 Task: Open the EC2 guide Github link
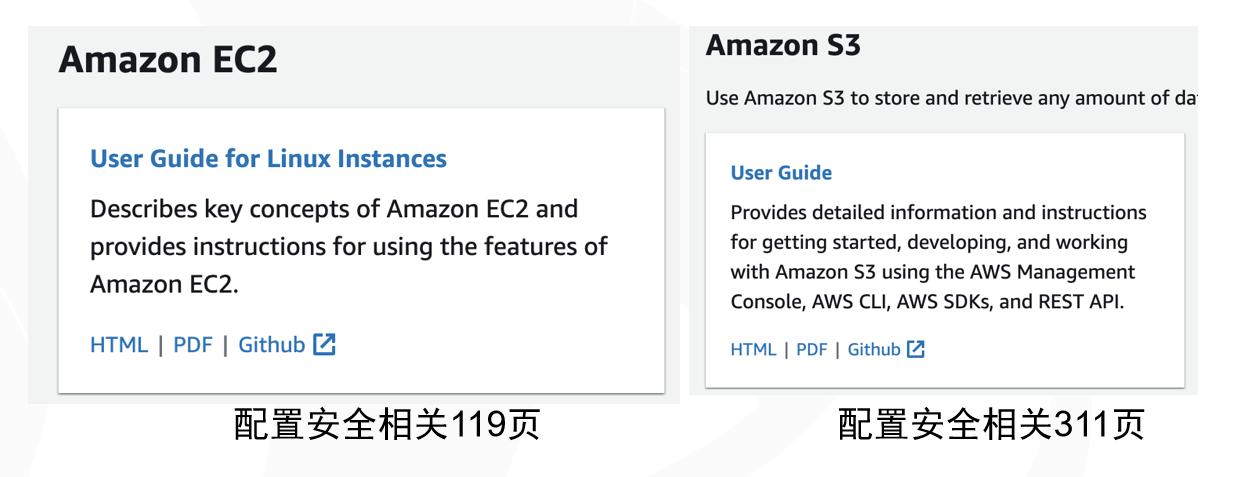point(271,345)
